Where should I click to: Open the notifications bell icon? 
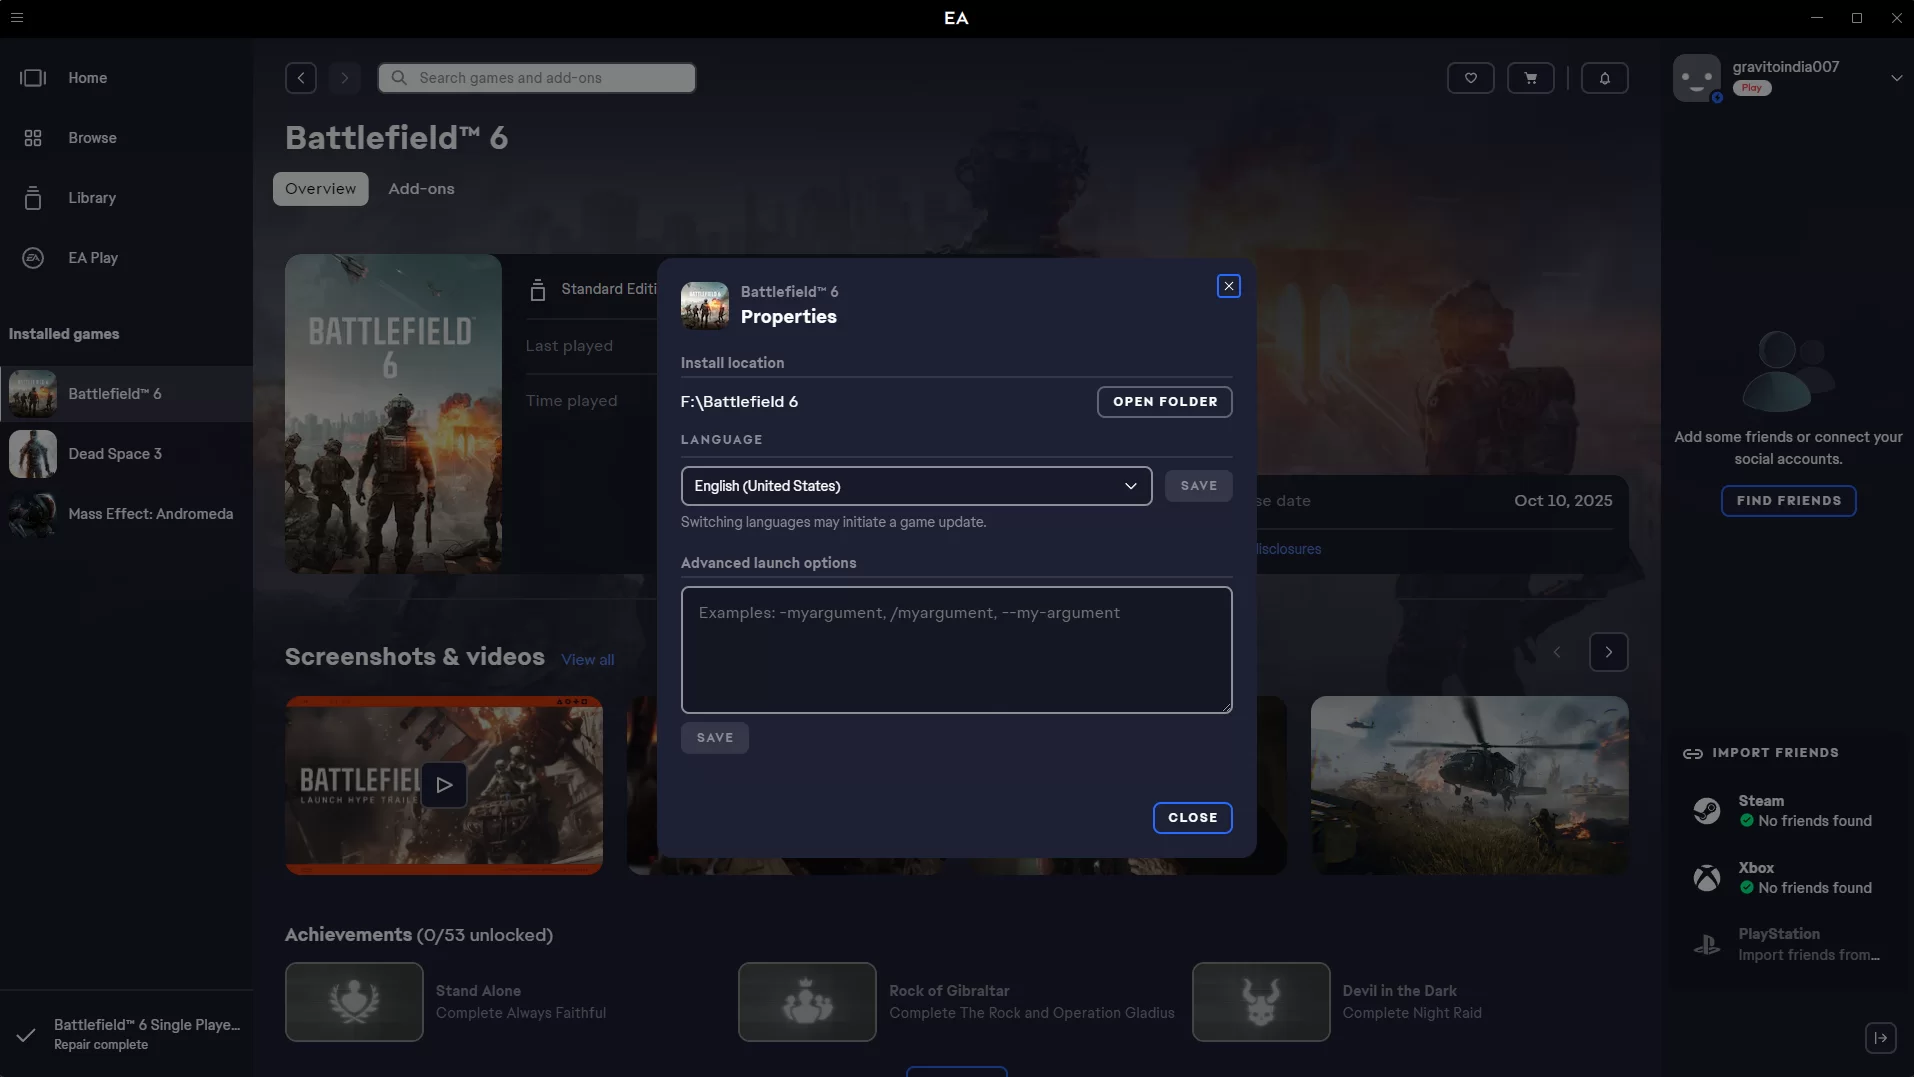pyautogui.click(x=1604, y=78)
